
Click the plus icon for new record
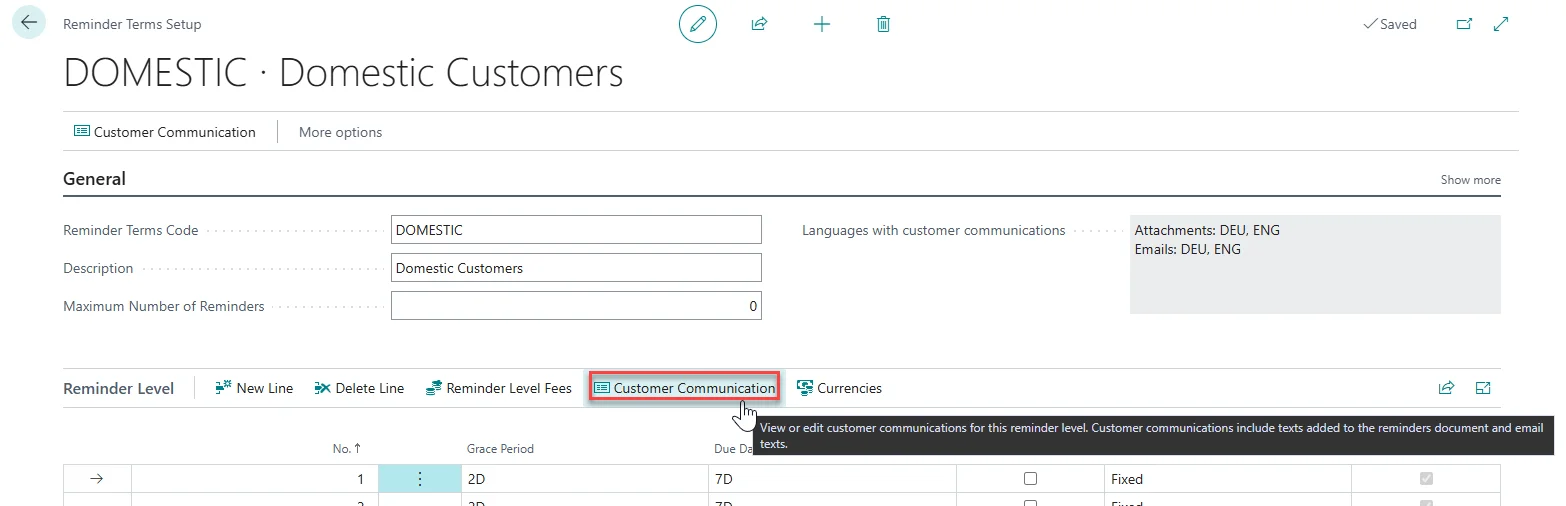point(822,24)
